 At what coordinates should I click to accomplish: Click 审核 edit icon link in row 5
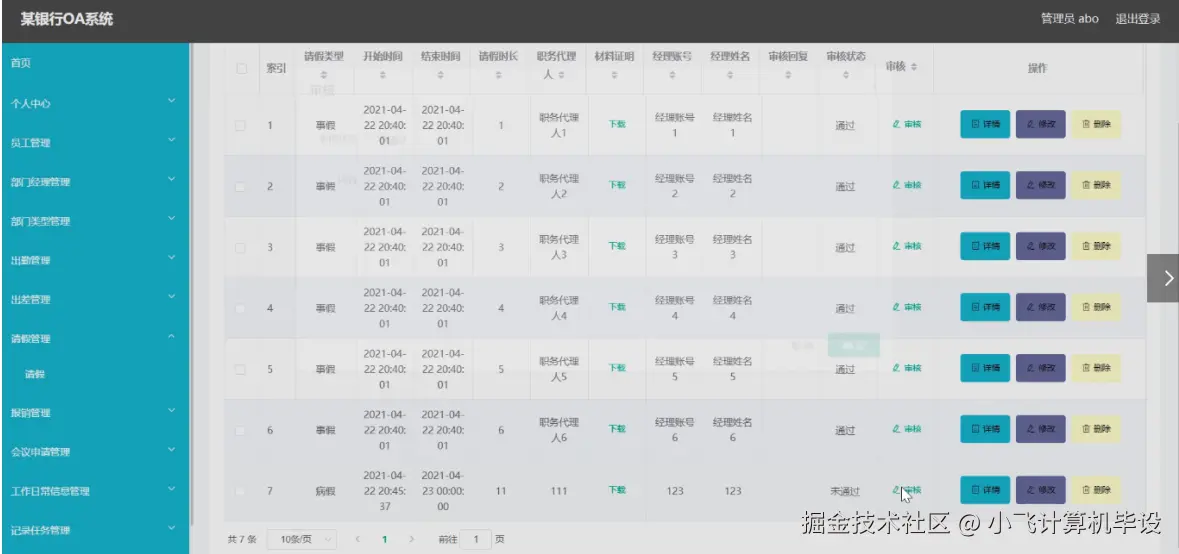point(907,368)
